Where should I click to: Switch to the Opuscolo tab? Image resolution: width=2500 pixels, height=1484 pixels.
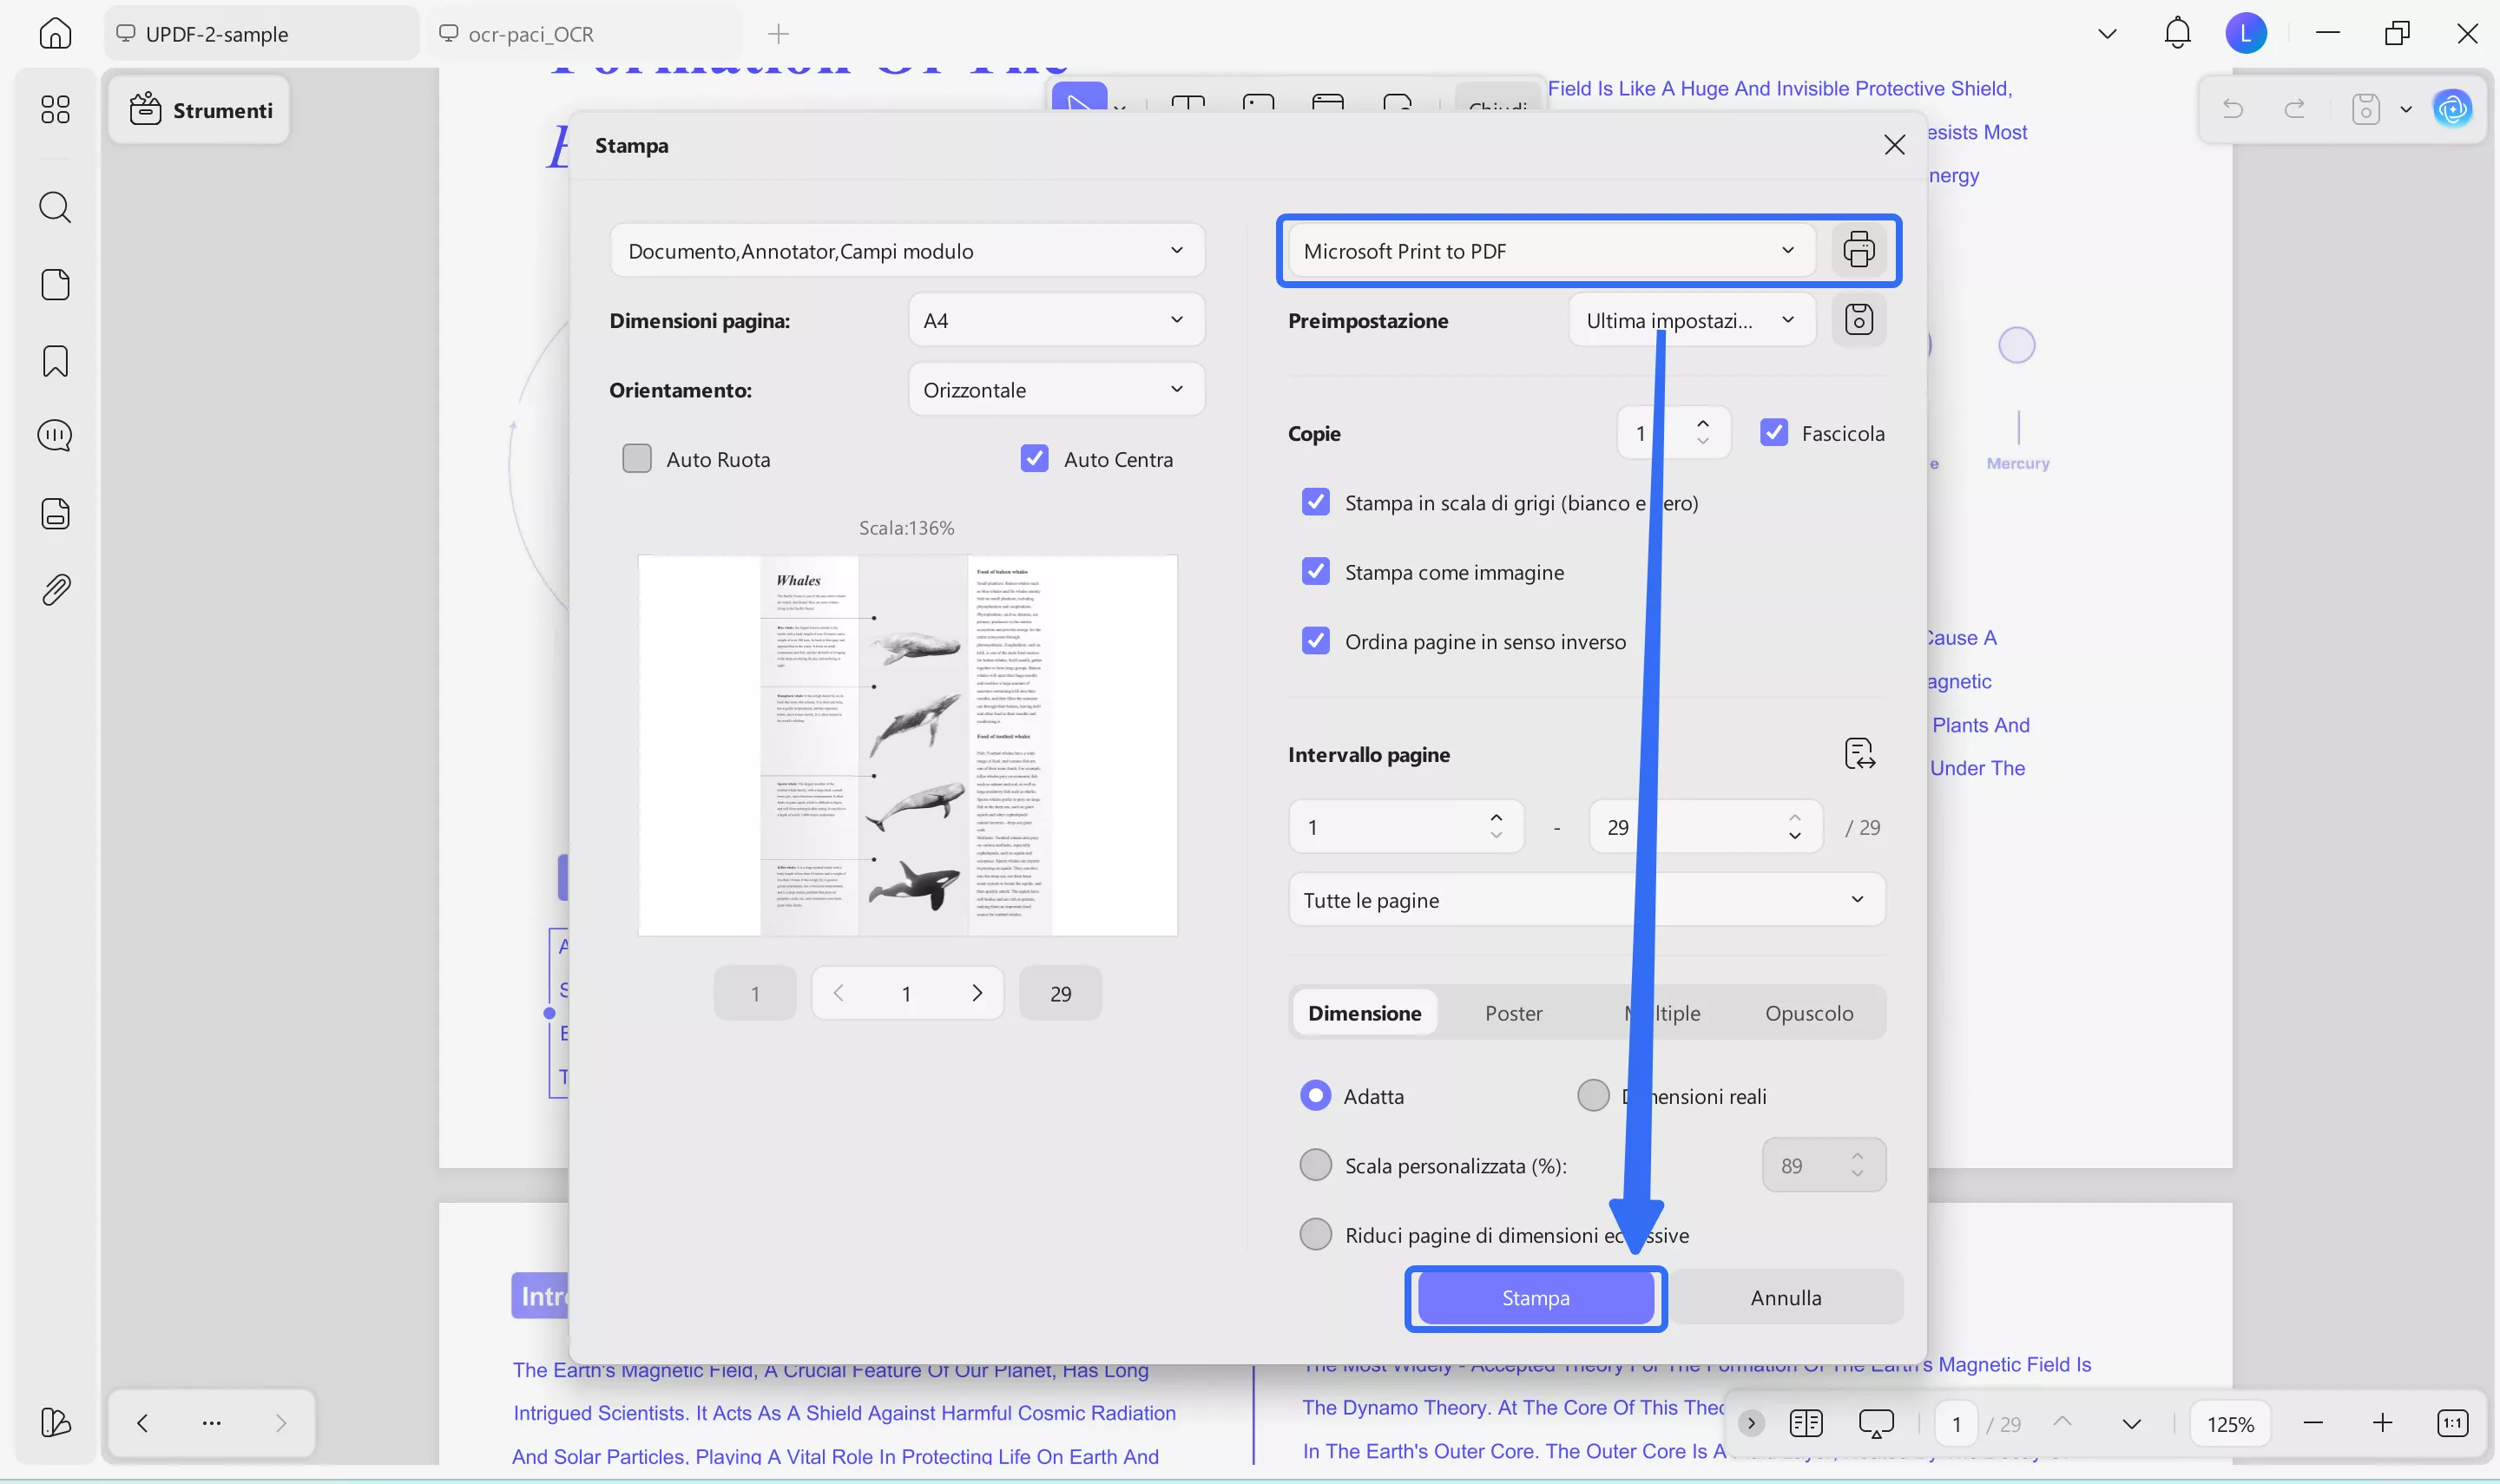pos(1809,1012)
